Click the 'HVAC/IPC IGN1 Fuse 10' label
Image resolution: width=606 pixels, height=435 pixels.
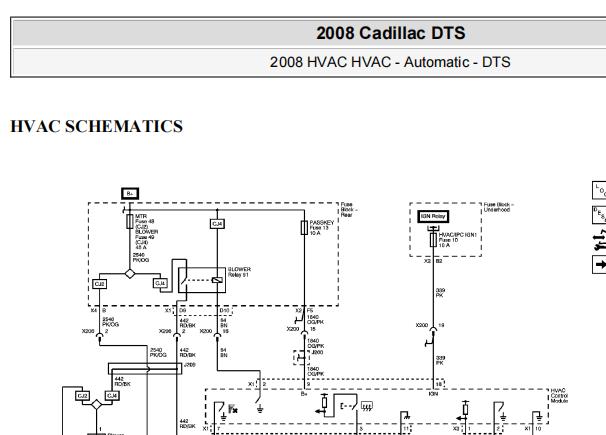tap(458, 240)
